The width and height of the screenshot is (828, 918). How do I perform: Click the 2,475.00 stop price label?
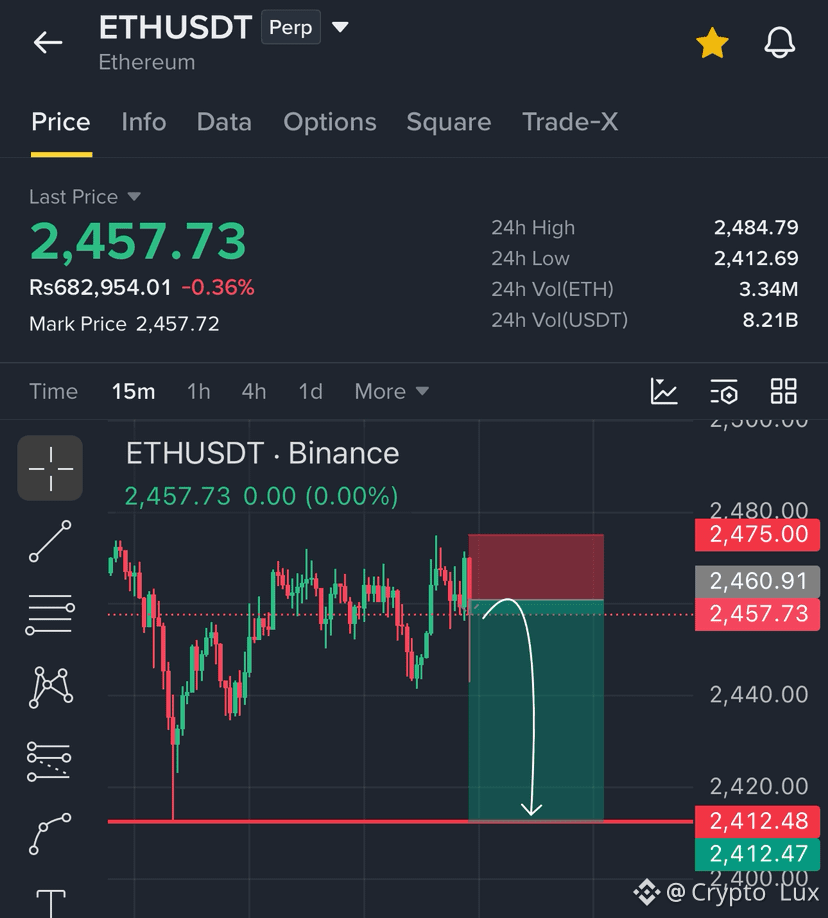coord(757,535)
